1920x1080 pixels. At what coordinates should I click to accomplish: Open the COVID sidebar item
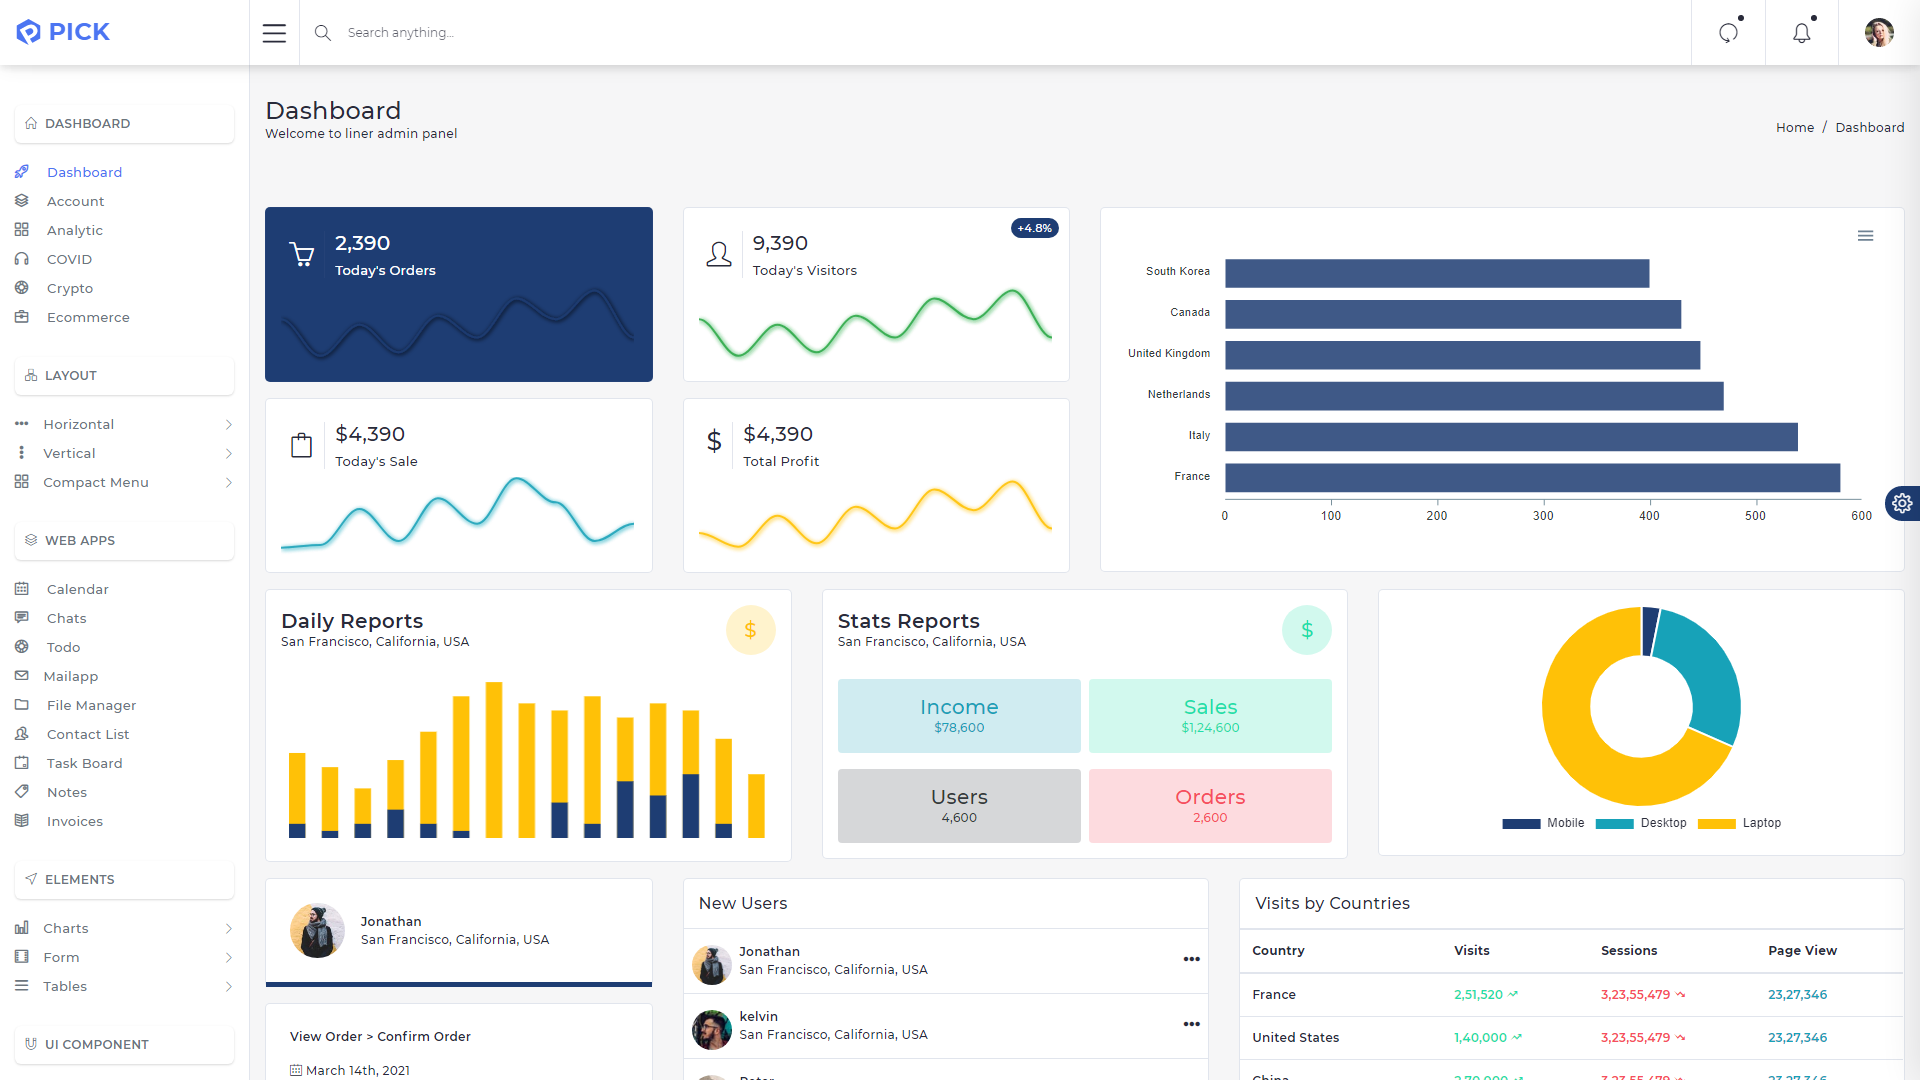[69, 259]
